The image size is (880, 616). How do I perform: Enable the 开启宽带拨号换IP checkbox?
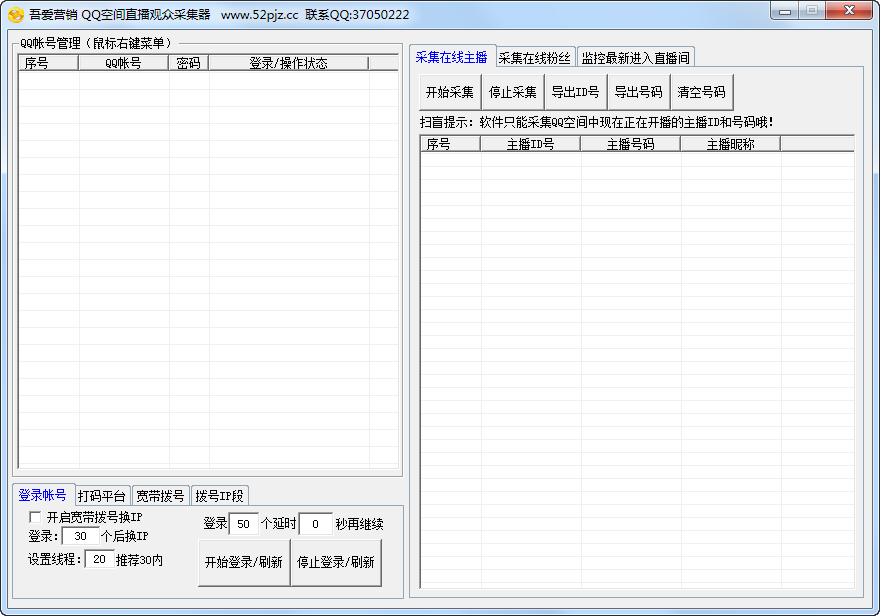click(x=35, y=517)
